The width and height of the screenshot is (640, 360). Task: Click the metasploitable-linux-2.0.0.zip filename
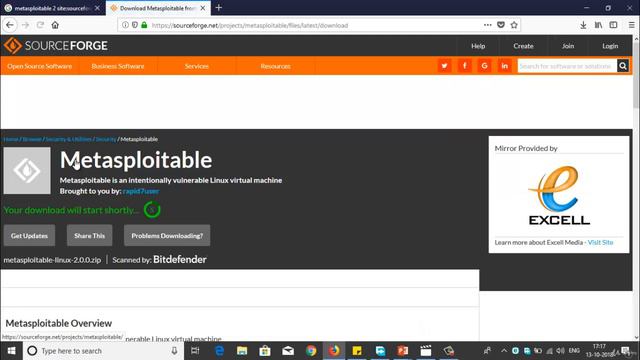(52, 260)
